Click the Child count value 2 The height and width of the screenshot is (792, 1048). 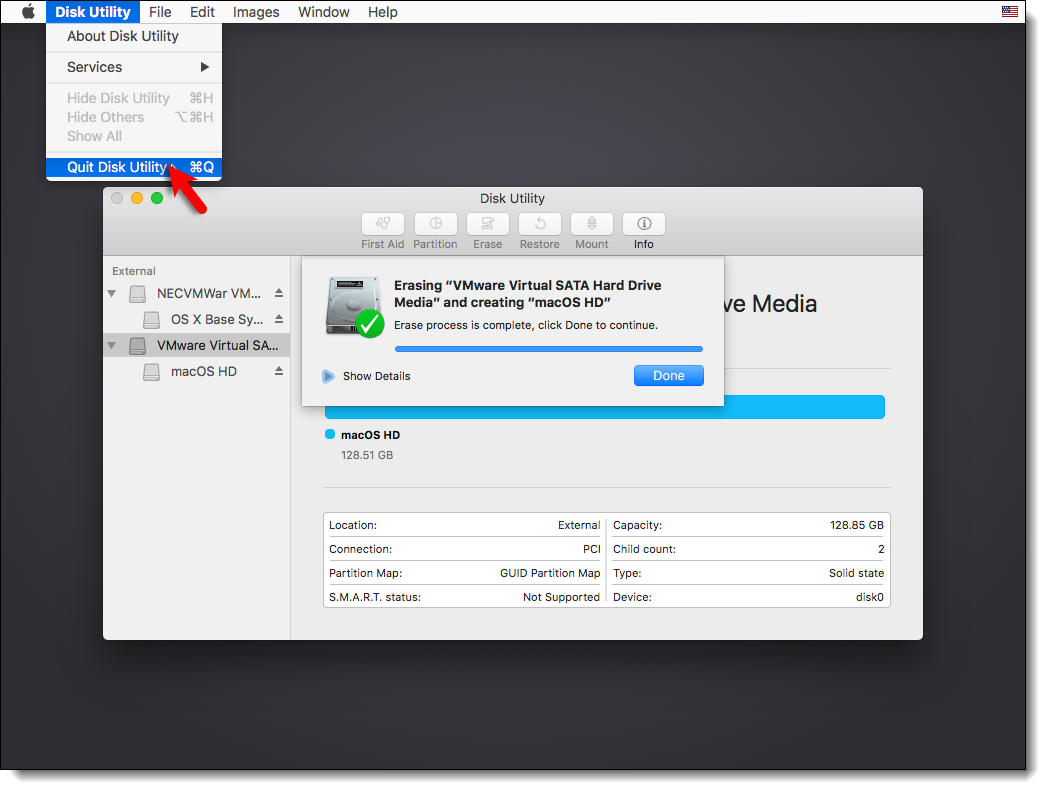881,549
